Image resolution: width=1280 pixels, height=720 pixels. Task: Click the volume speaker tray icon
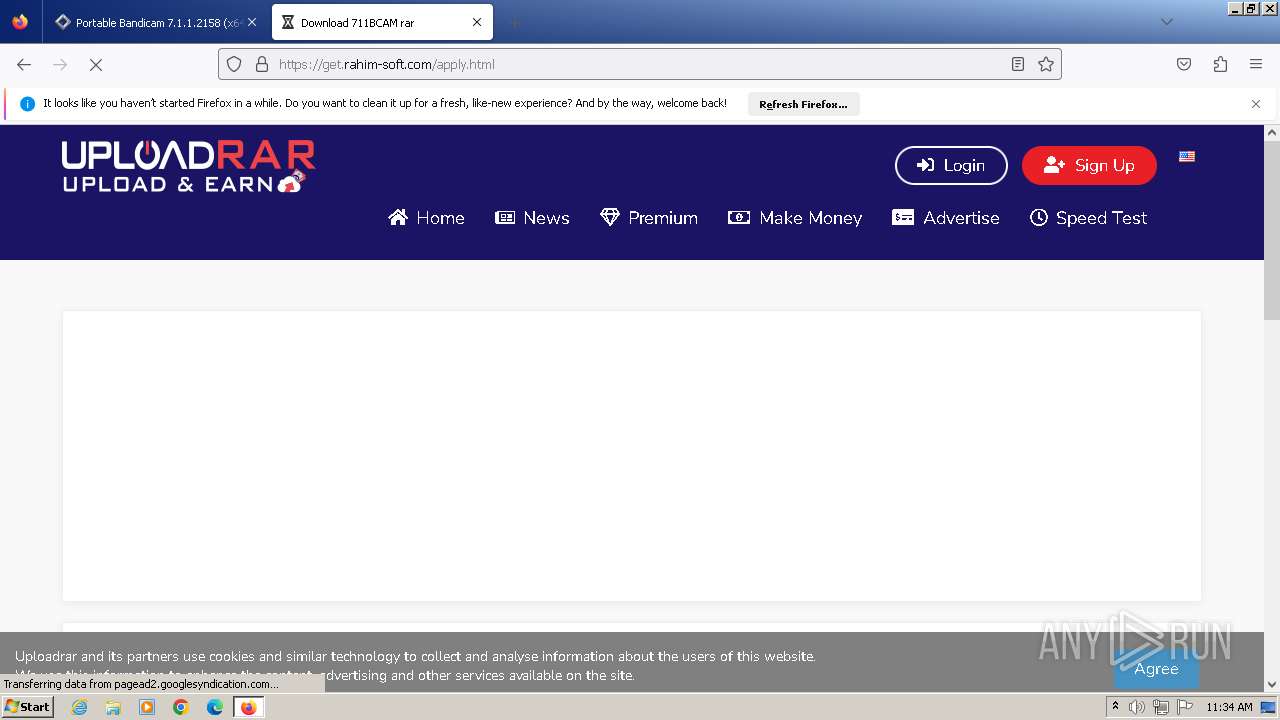[1137, 707]
